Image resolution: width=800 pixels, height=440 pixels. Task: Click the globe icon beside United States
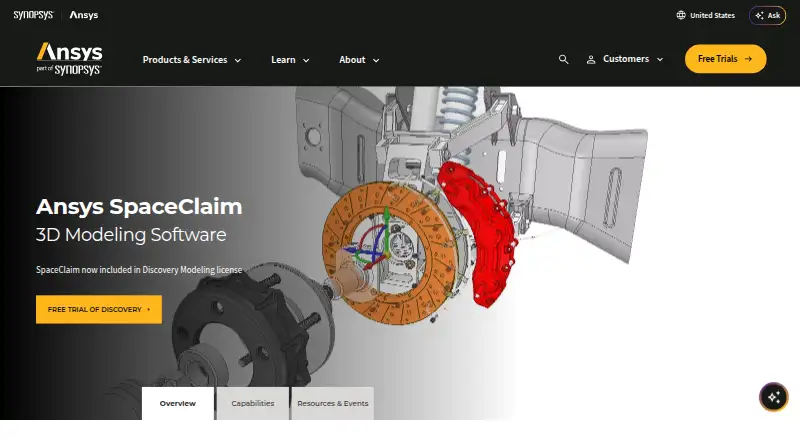681,15
